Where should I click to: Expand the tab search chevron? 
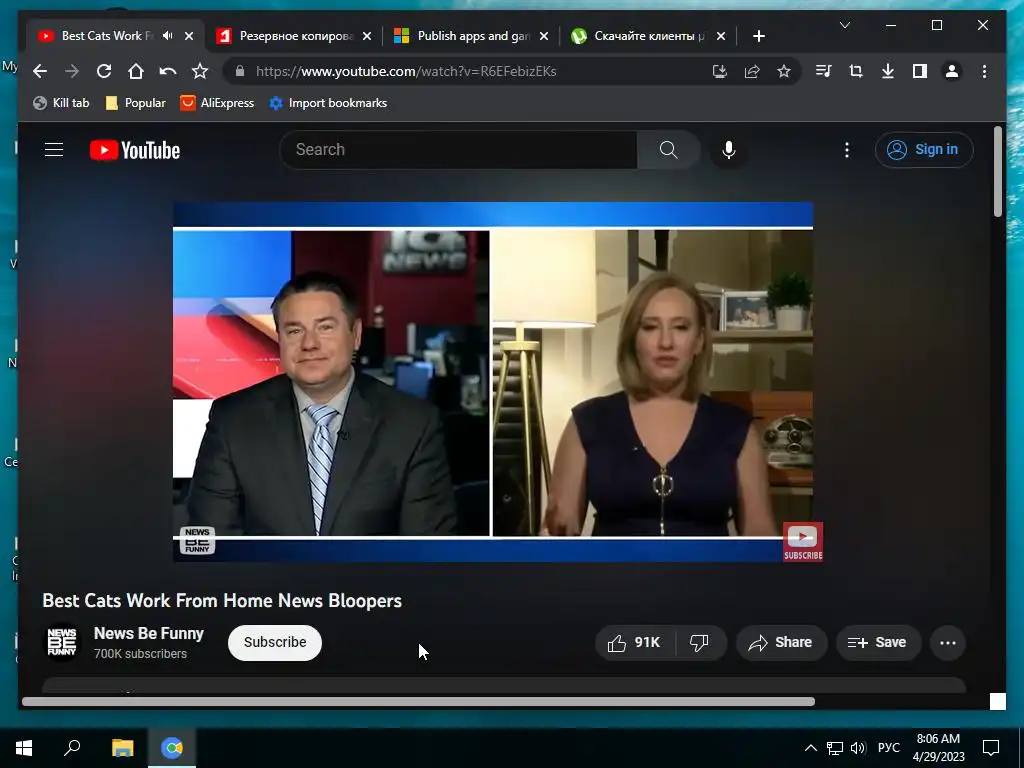(x=844, y=25)
